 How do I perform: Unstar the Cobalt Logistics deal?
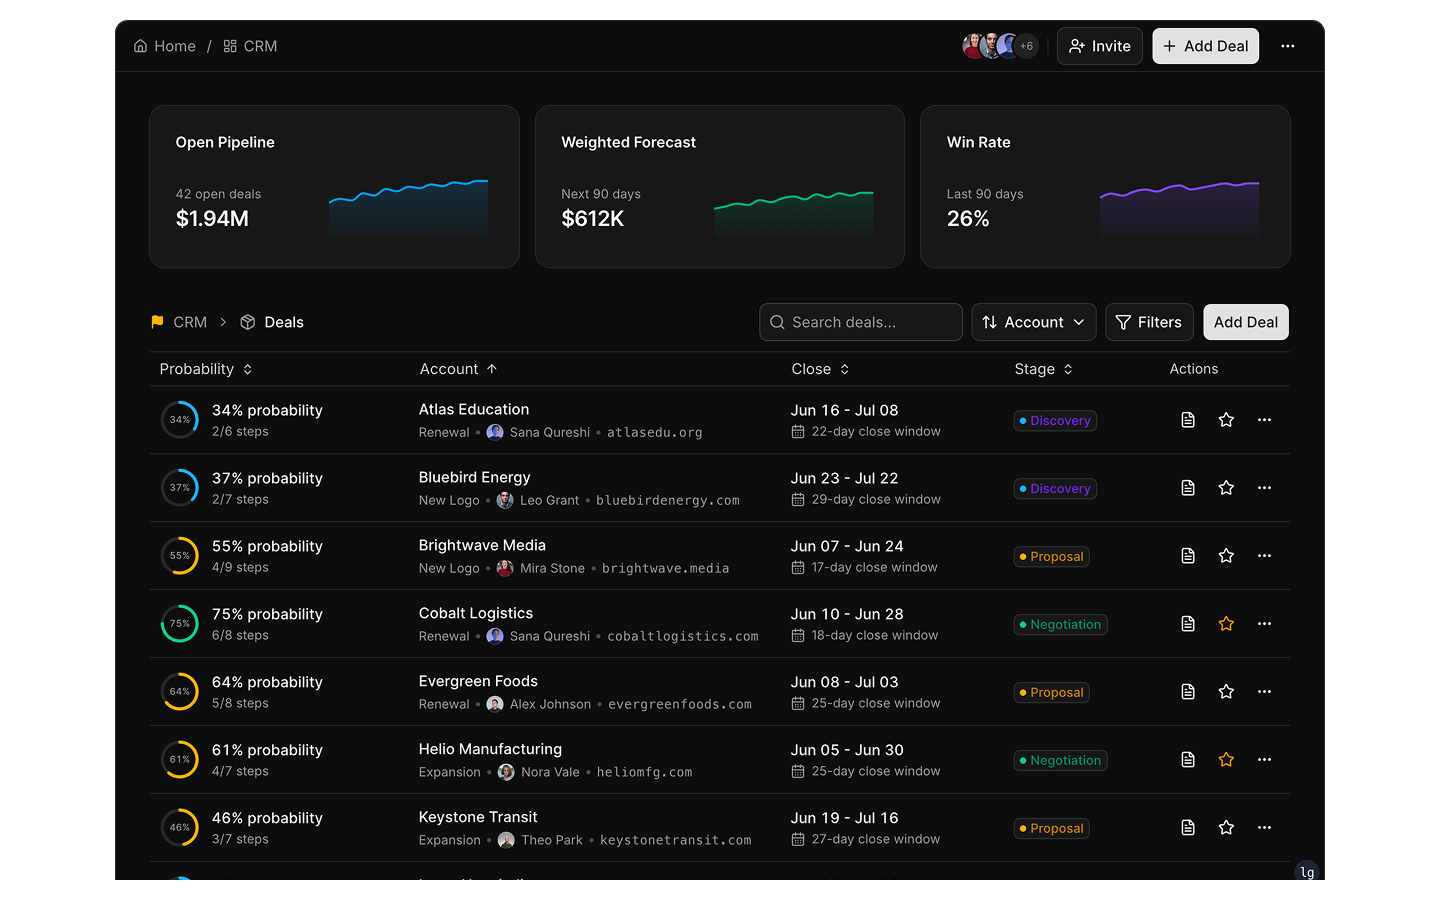pos(1226,624)
